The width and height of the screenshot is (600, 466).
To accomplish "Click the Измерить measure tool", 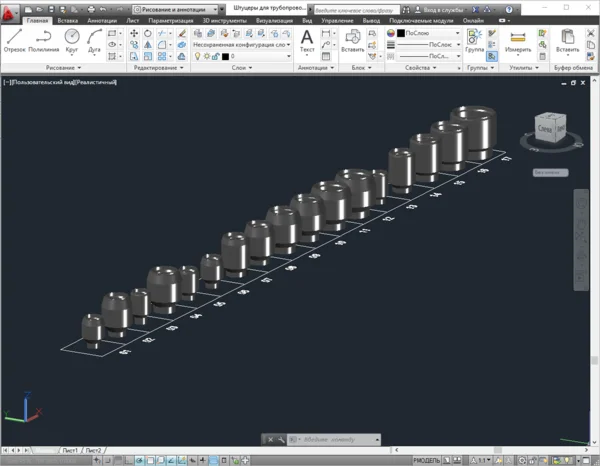I will pyautogui.click(x=518, y=42).
